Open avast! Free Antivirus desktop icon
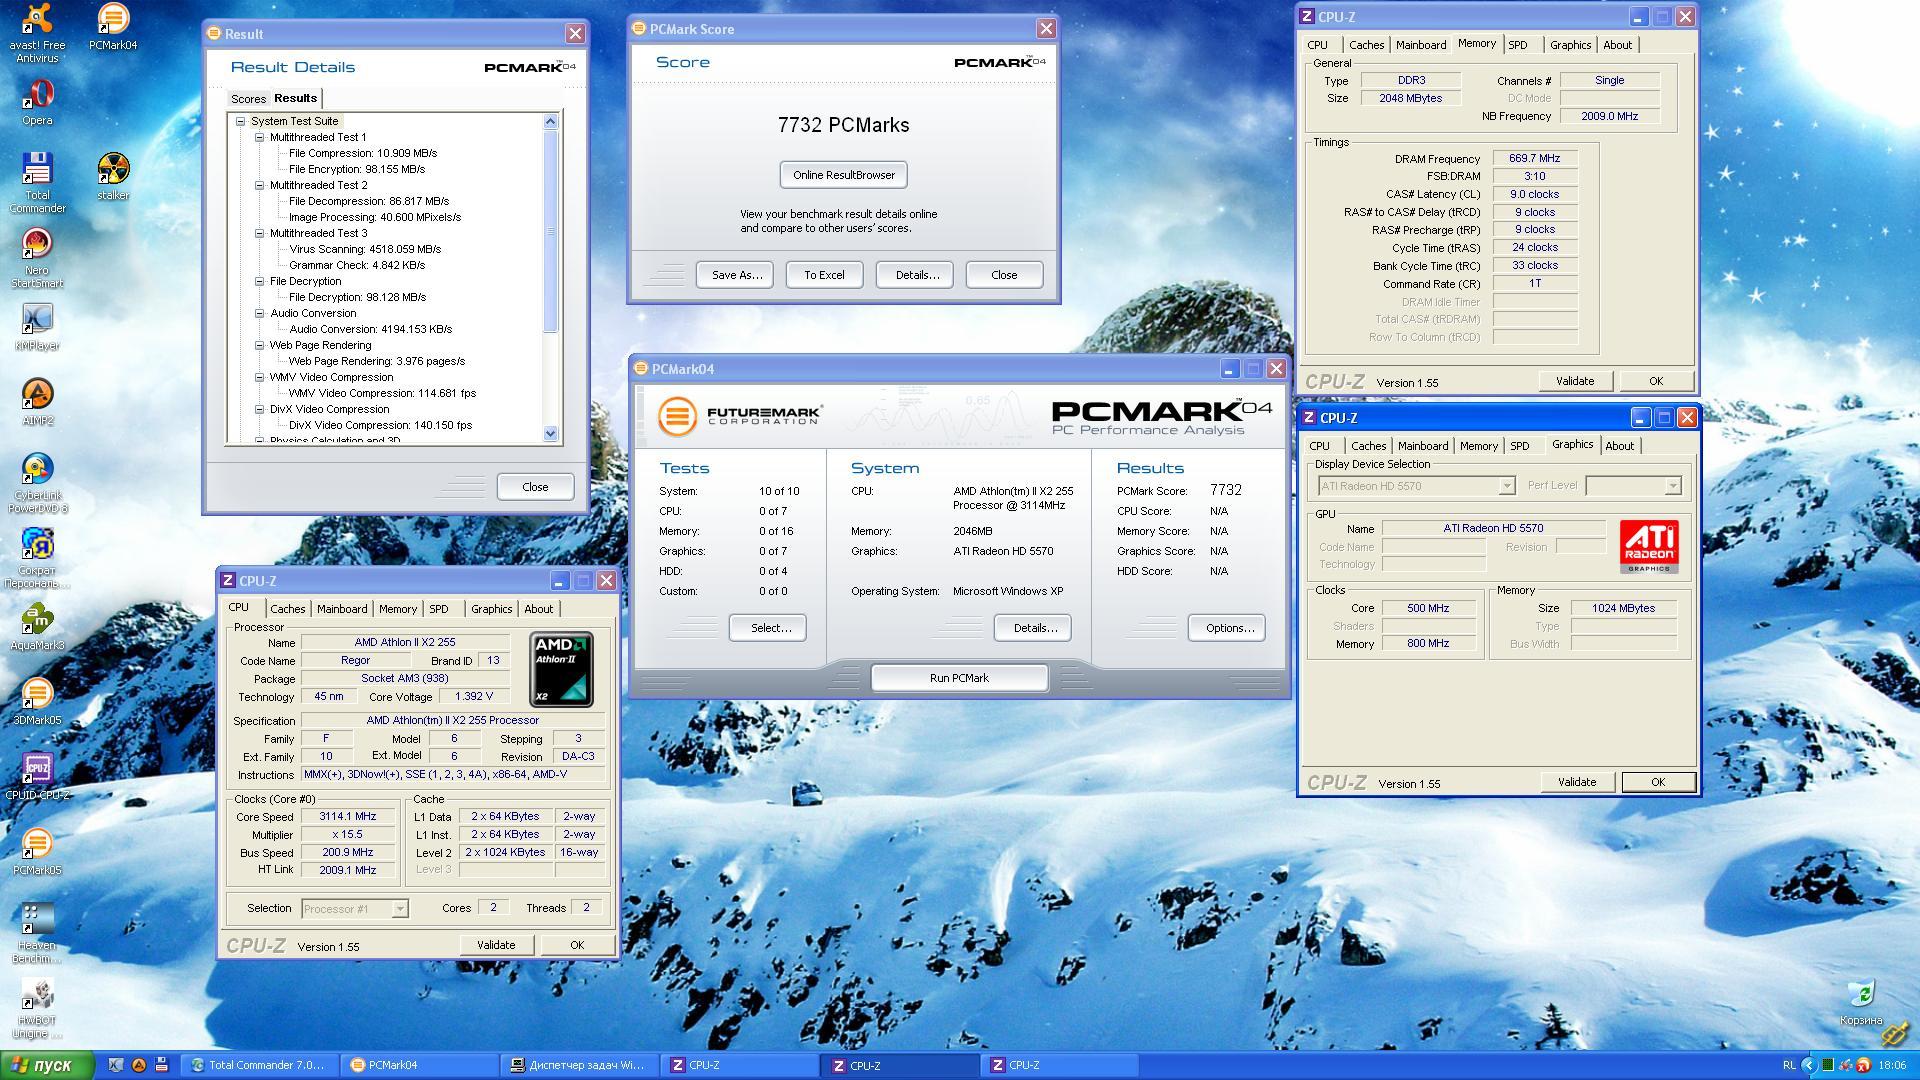The height and width of the screenshot is (1080, 1920). click(x=37, y=32)
